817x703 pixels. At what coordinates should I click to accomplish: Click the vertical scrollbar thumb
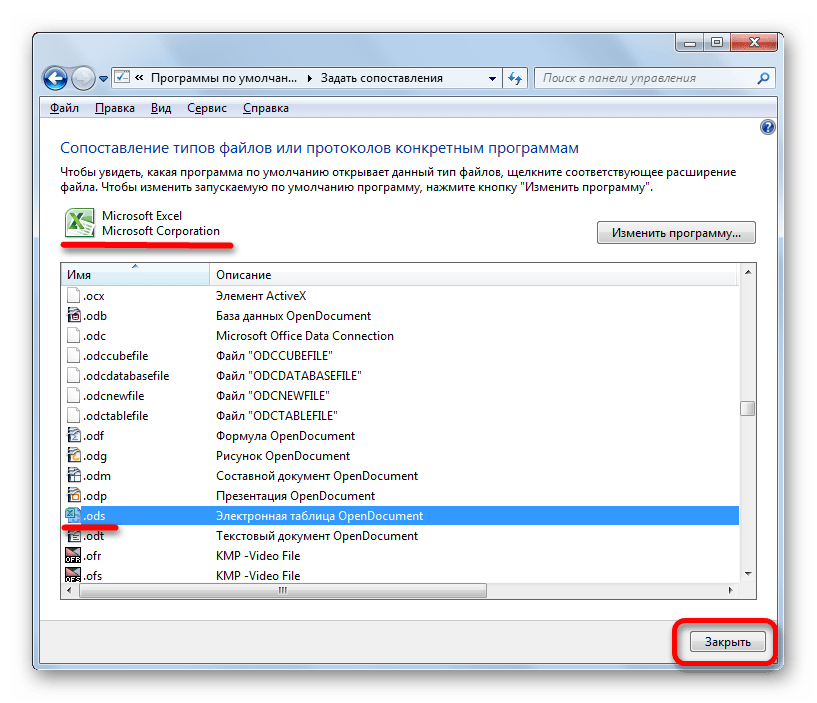[x=748, y=409]
